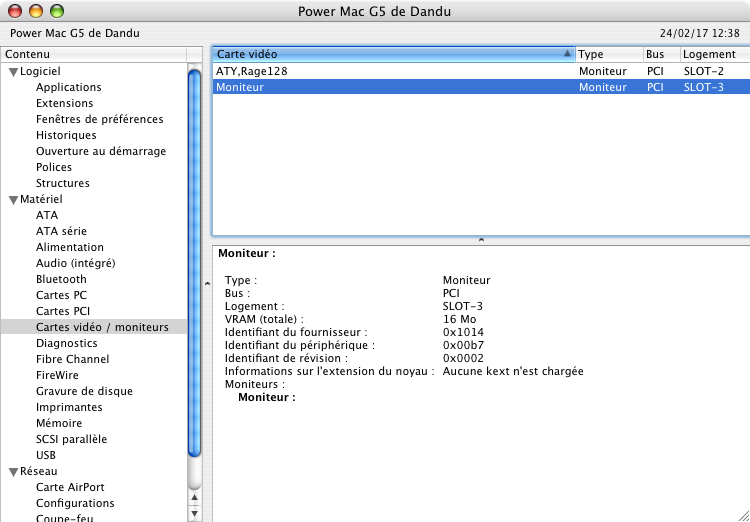Collapse the Réseau disclosure triangle
The image size is (750, 522).
click(13, 472)
